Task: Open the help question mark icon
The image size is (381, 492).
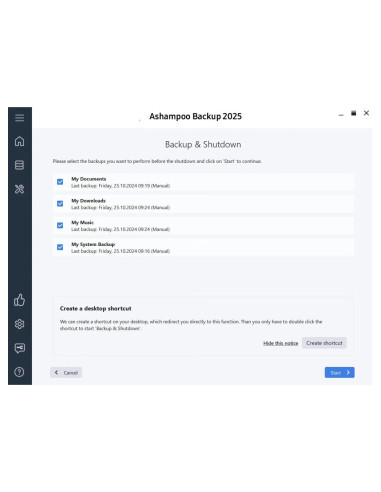Action: 19,372
